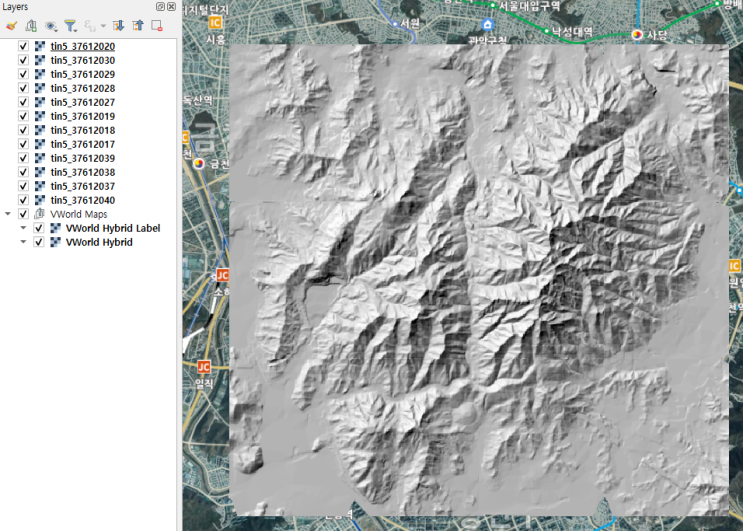Screen dimensions: 743x531
Task: Select the VWorld Hybrid layer name
Action: 98,242
